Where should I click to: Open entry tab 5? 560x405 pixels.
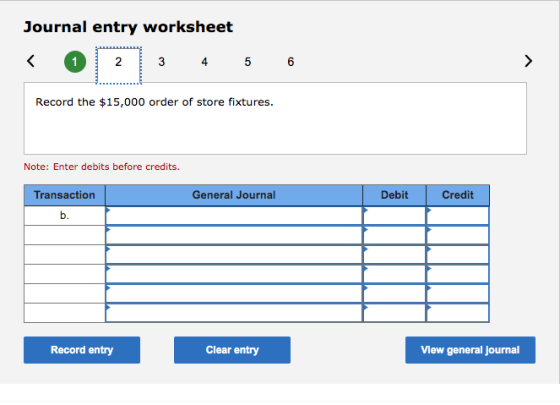(248, 62)
